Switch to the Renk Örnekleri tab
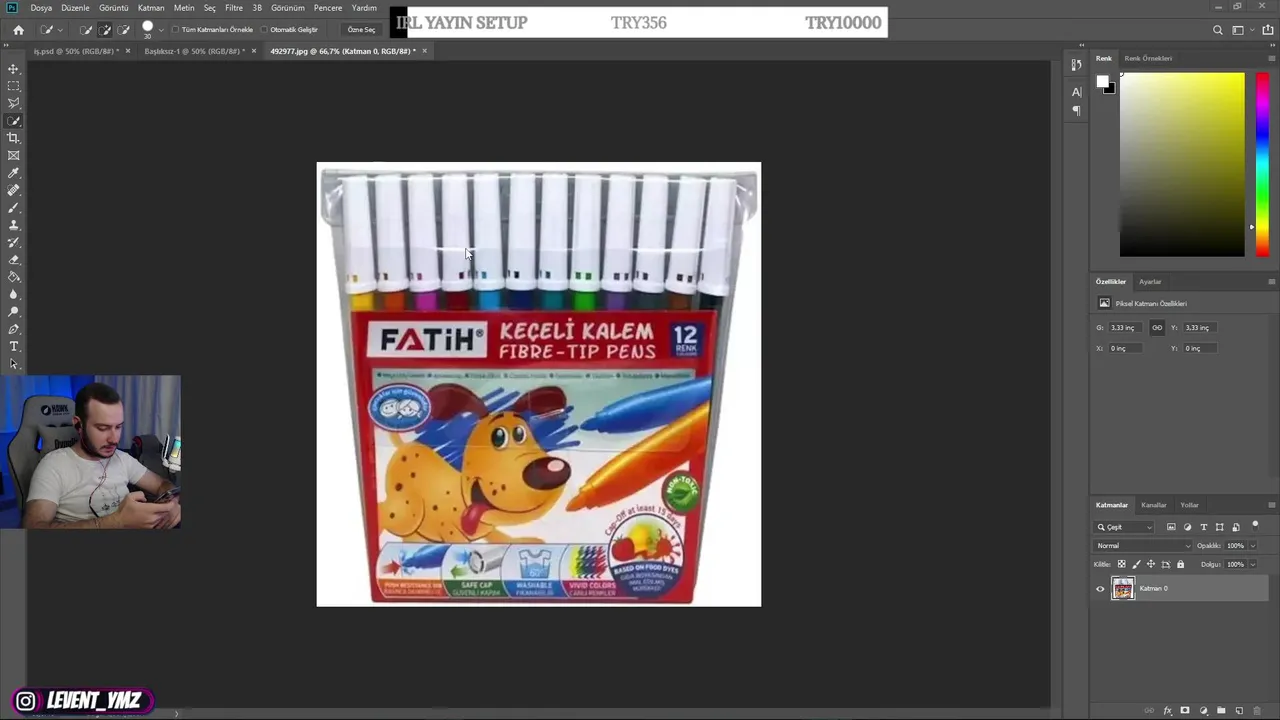The width and height of the screenshot is (1280, 720). point(1148,58)
